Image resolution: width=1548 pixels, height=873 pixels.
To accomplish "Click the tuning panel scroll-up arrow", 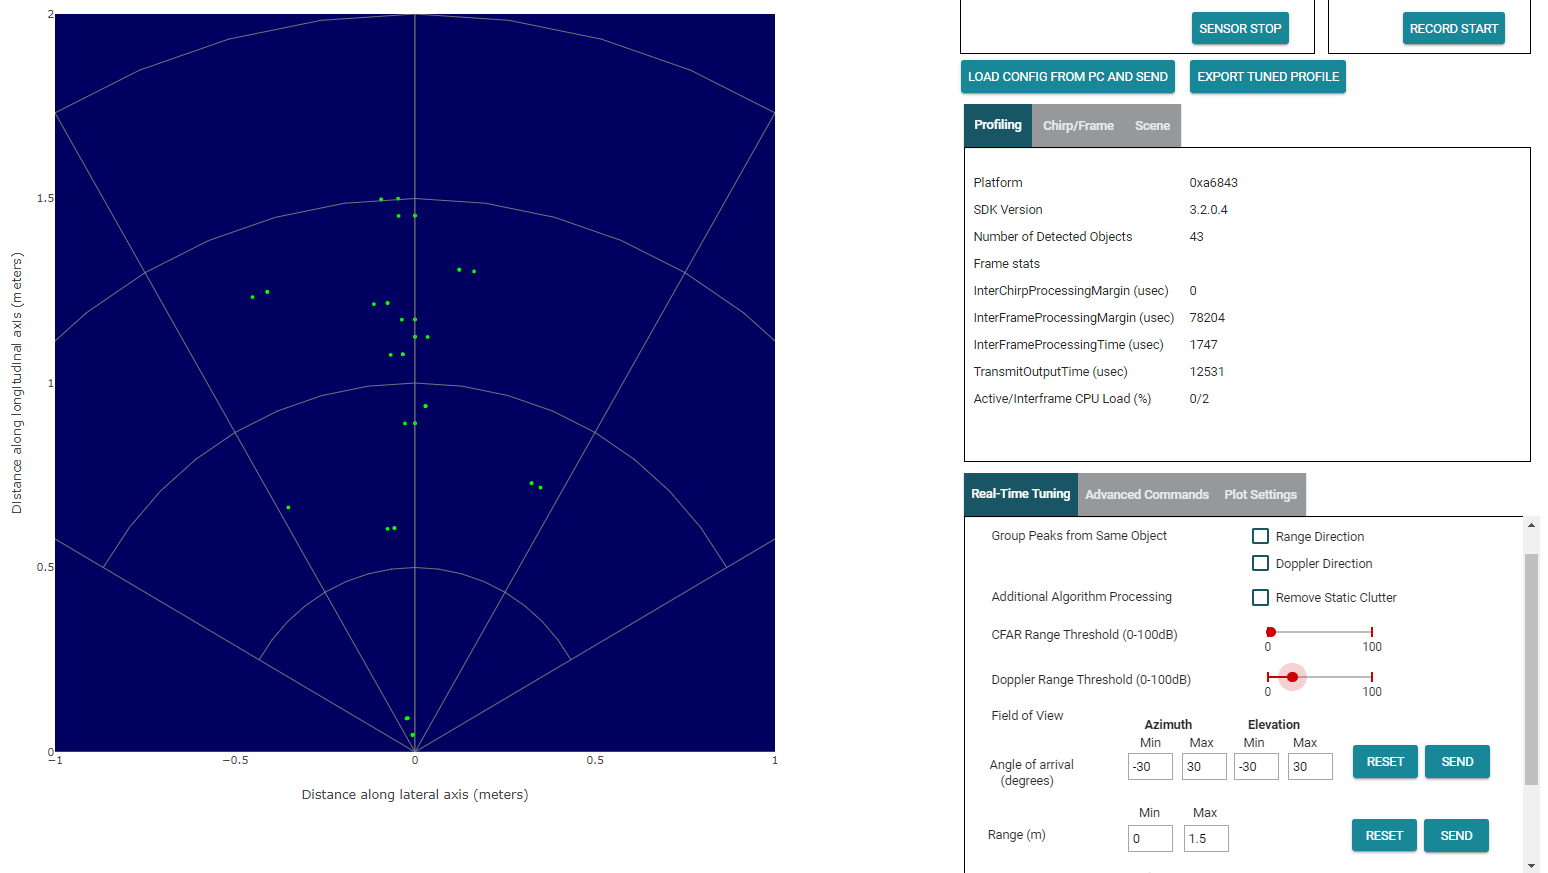I will click(x=1531, y=525).
